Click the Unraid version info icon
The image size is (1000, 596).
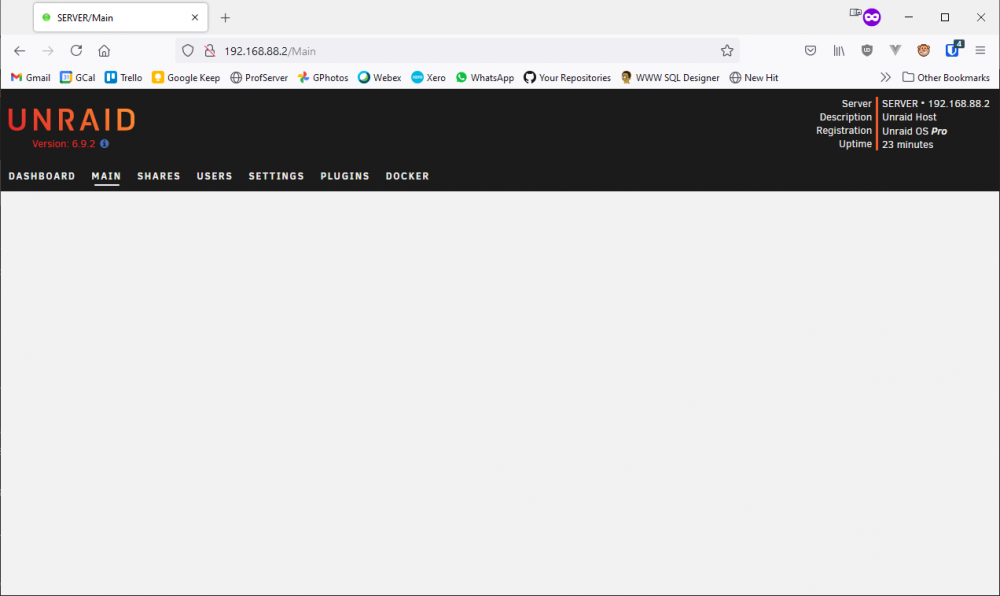click(x=105, y=144)
